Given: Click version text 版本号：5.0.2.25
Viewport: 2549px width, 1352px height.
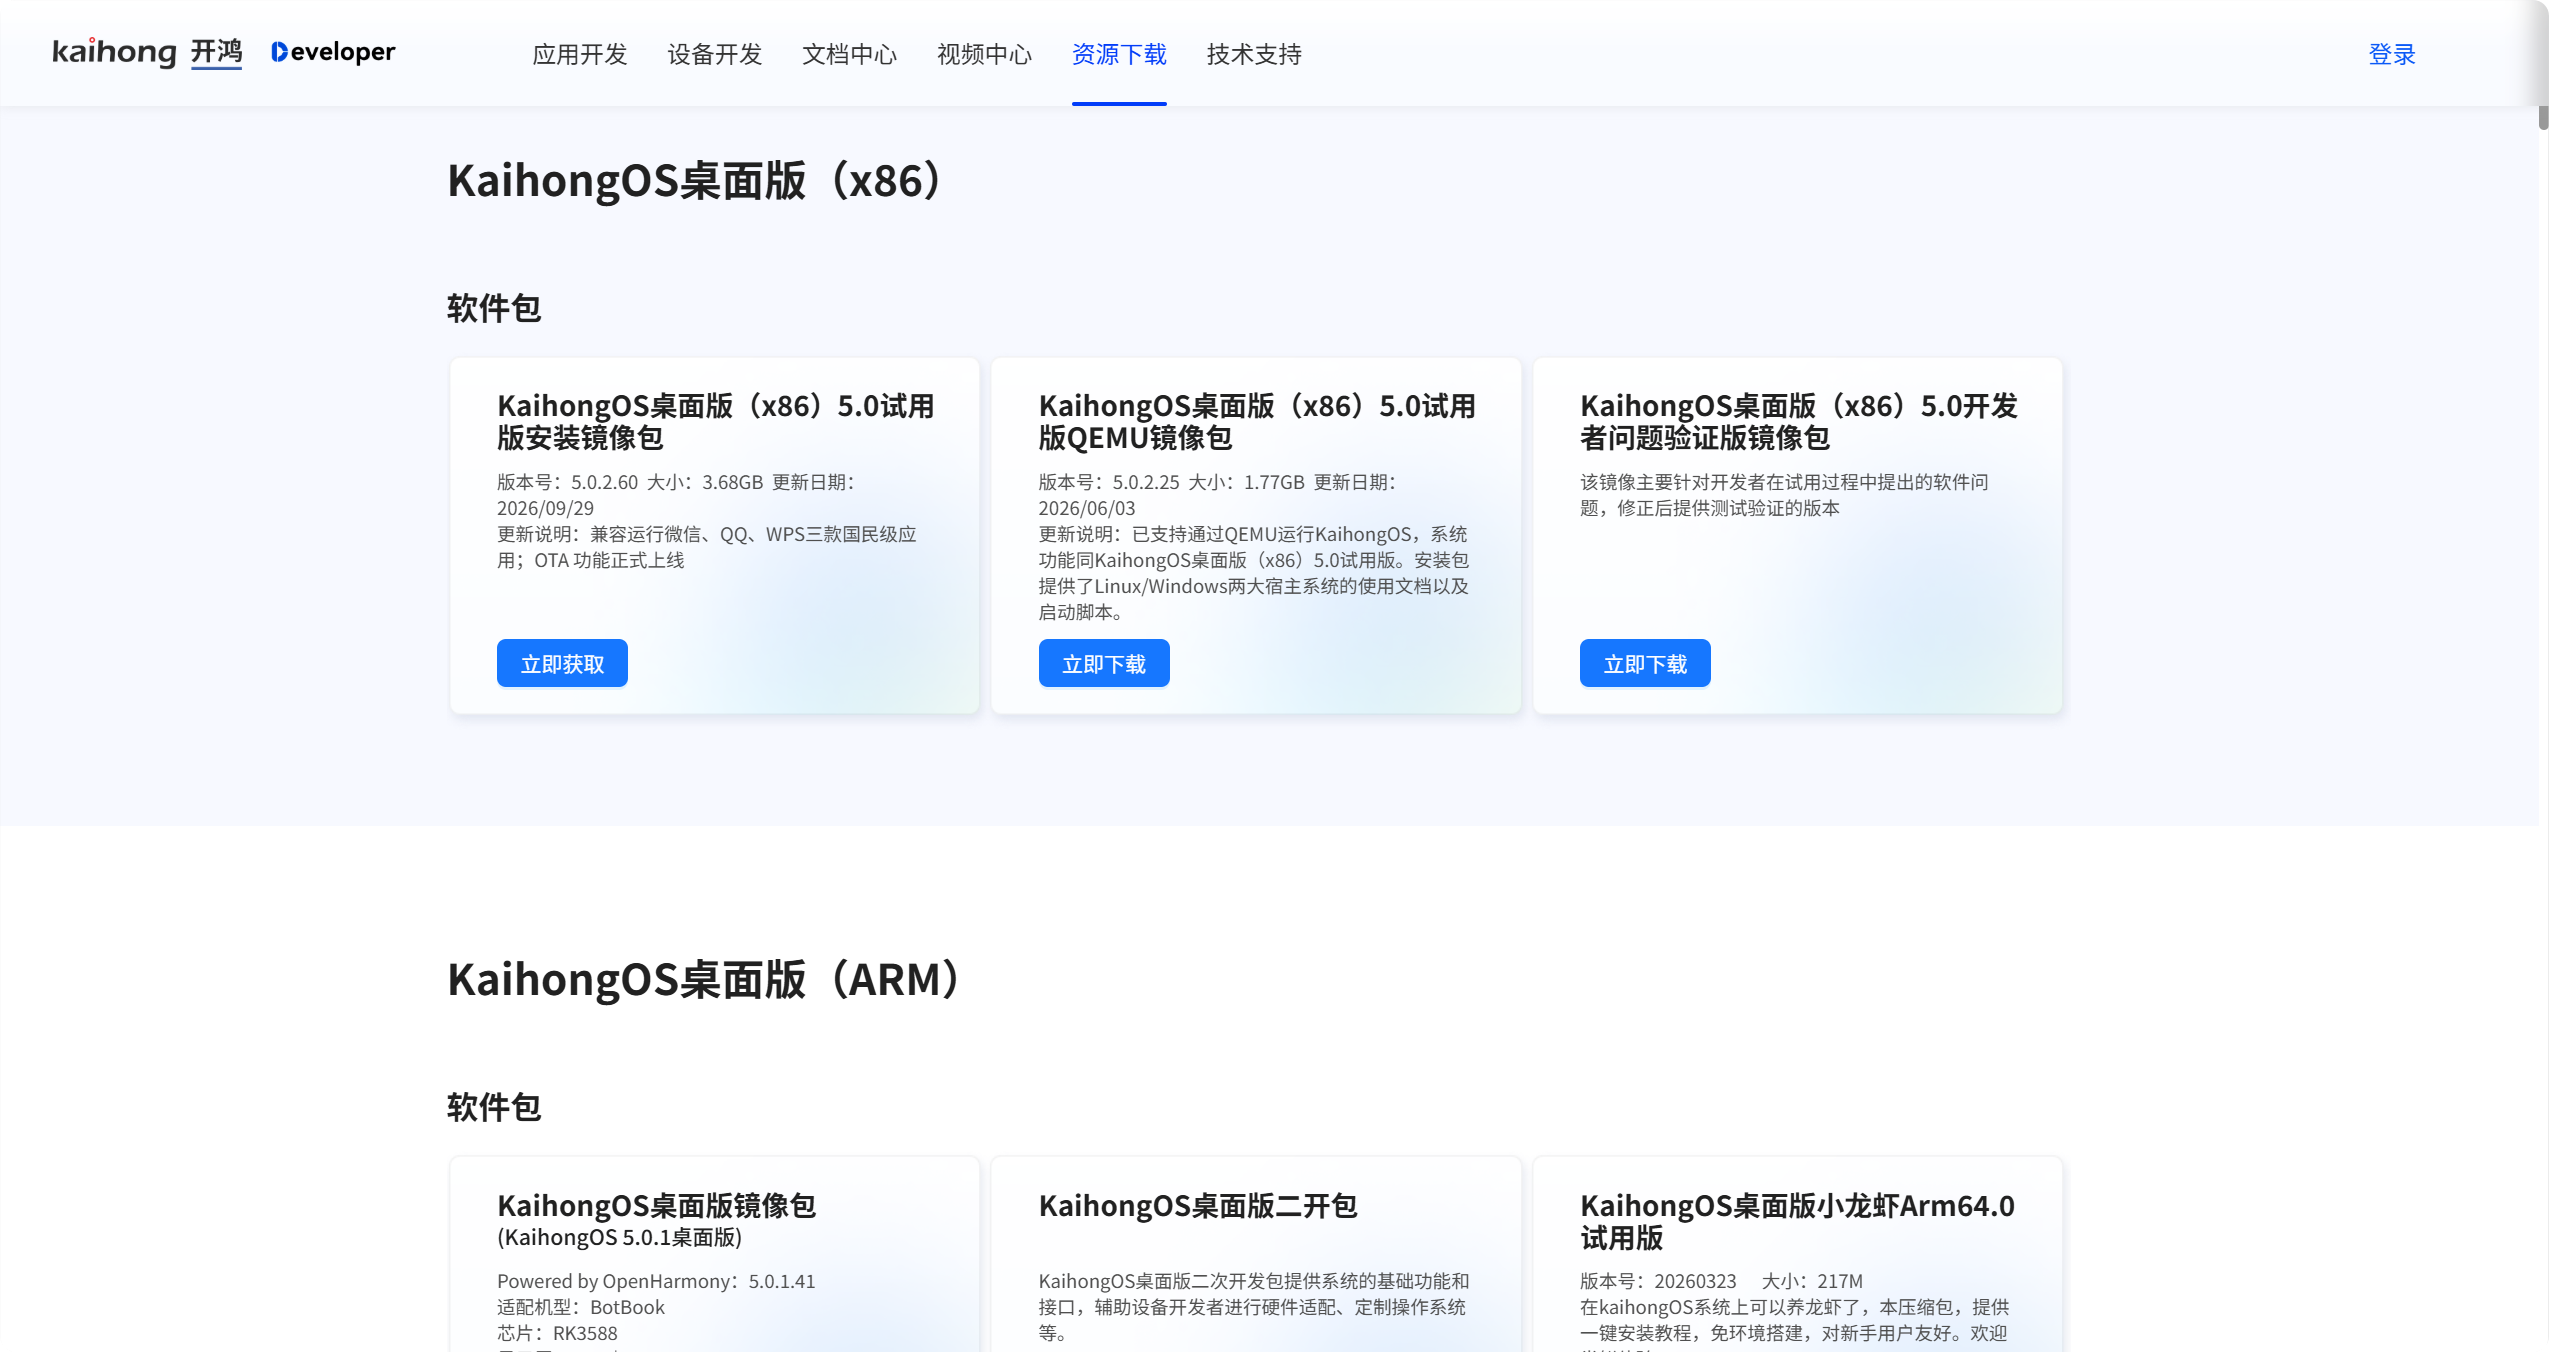Looking at the screenshot, I should [1109, 482].
